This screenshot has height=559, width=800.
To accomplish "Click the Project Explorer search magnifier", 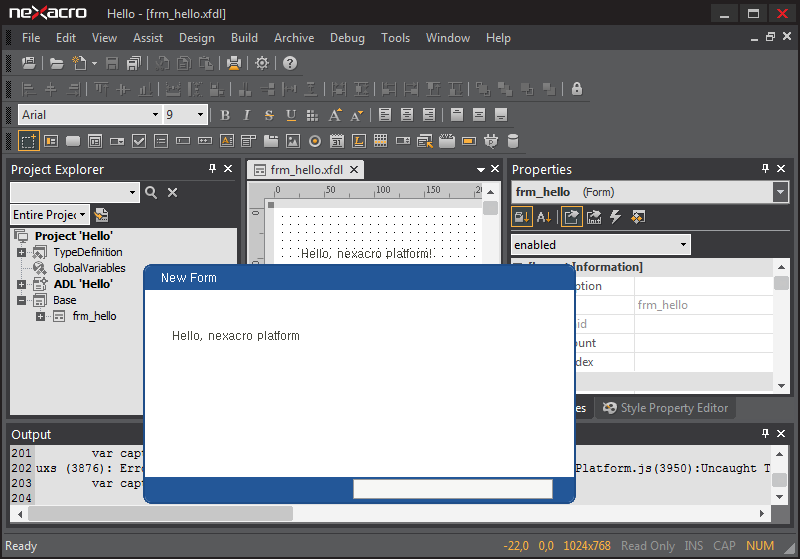I will coord(151,193).
